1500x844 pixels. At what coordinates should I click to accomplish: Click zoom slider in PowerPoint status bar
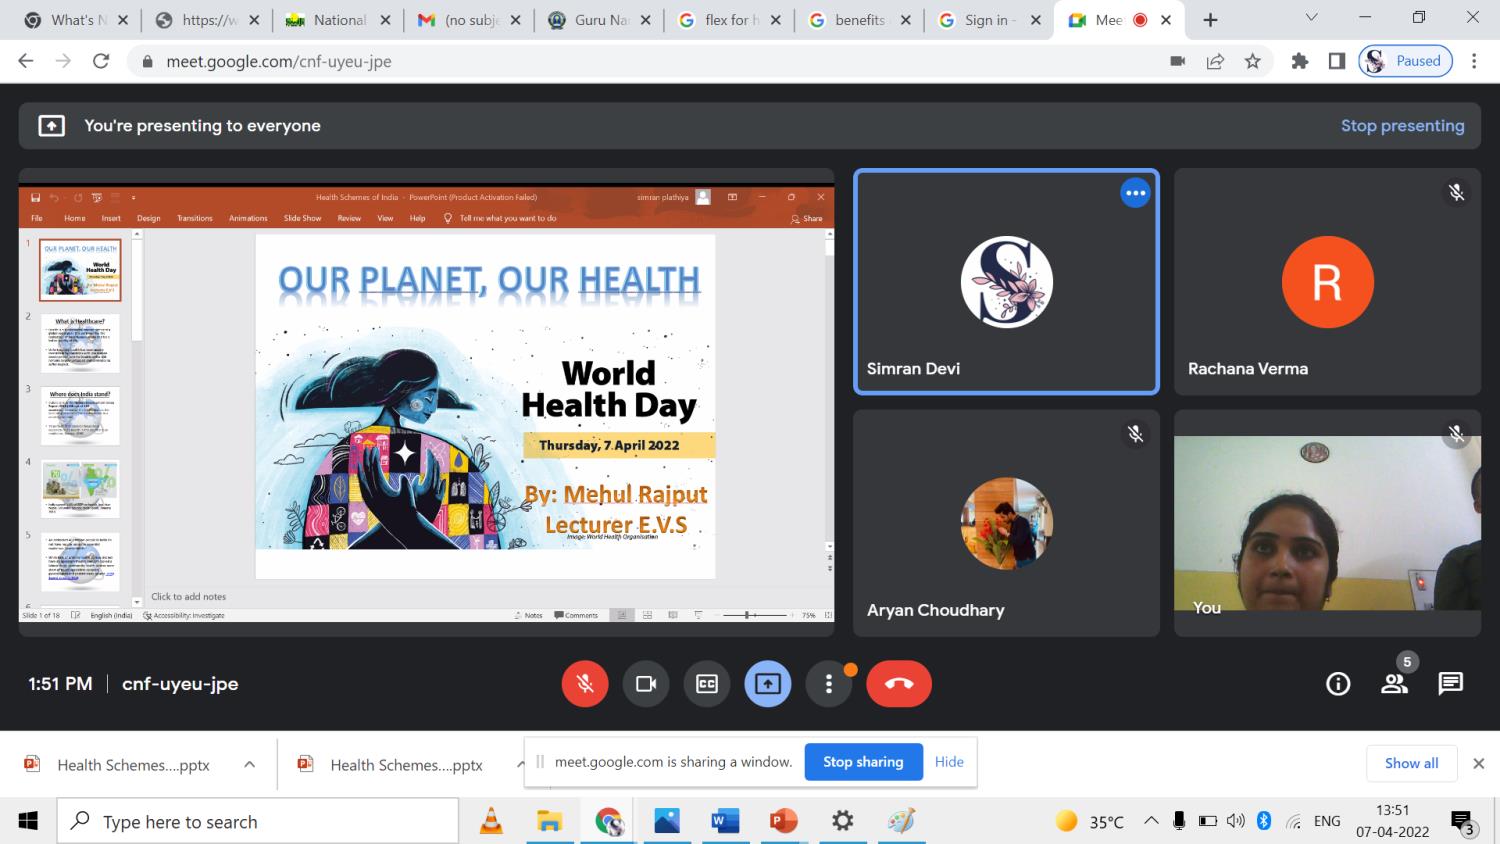point(755,615)
